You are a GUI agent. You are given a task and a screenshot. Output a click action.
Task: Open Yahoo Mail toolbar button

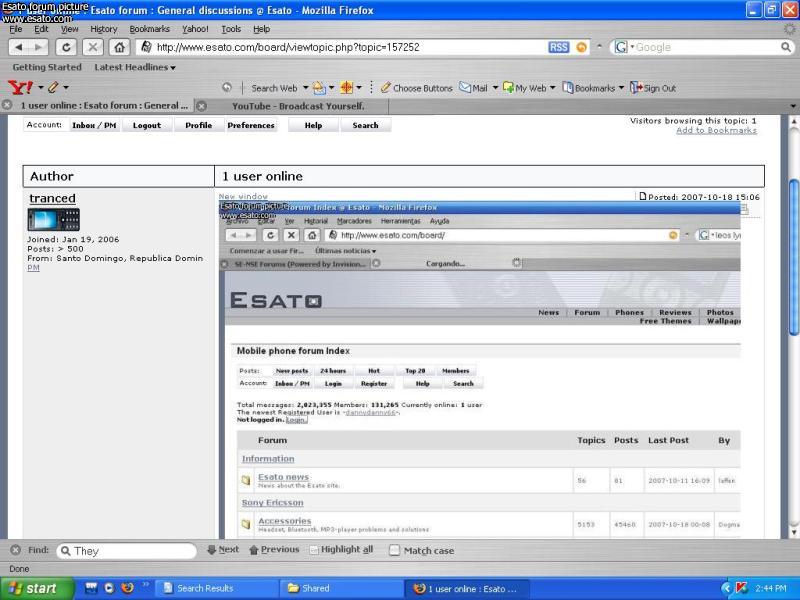pos(473,88)
